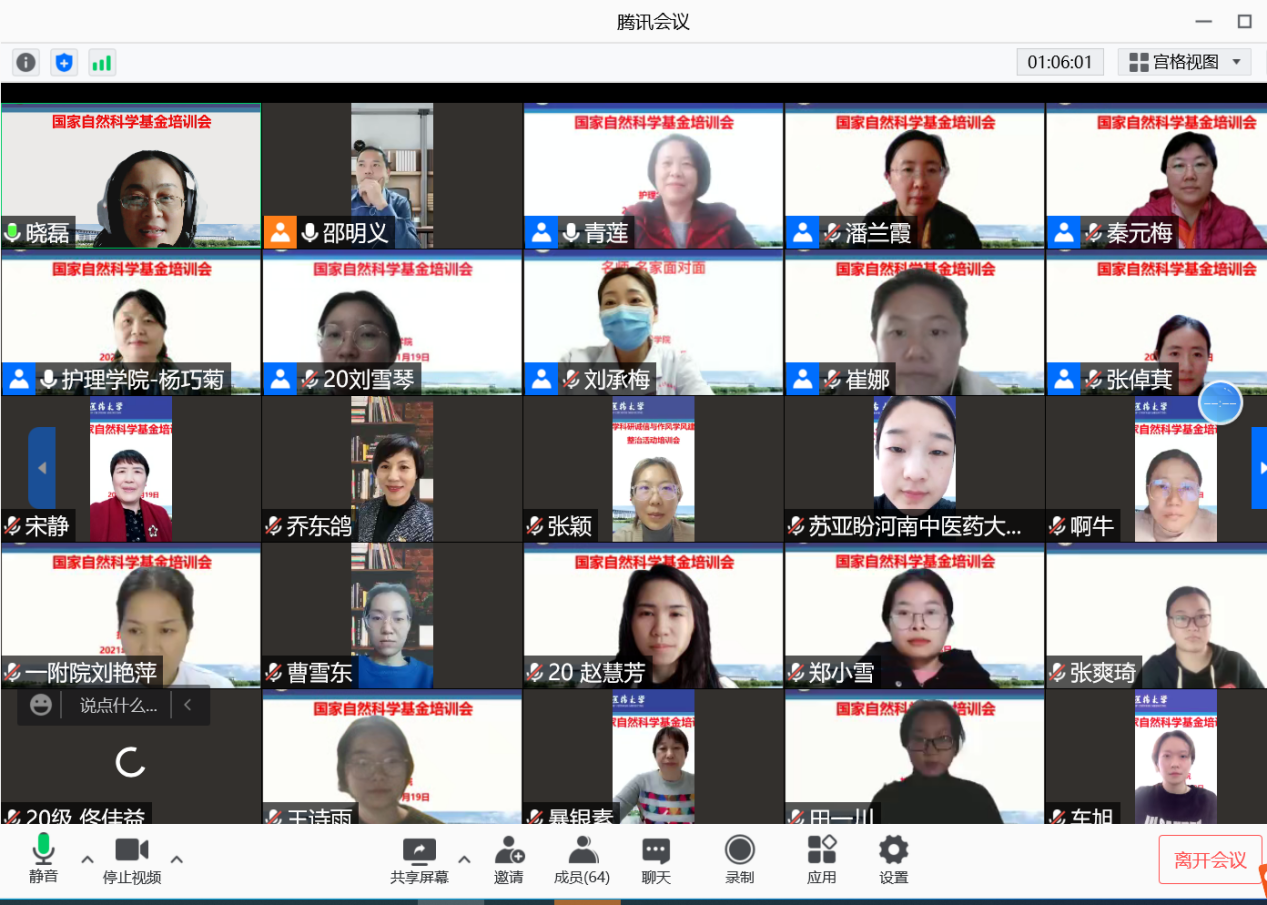This screenshot has width=1267, height=905.
Task: Open the 应用 apps icon
Action: pos(822,859)
